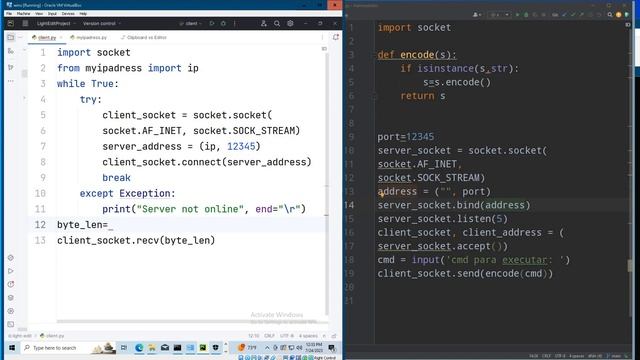Open the client run configuration dropdown

191,24
